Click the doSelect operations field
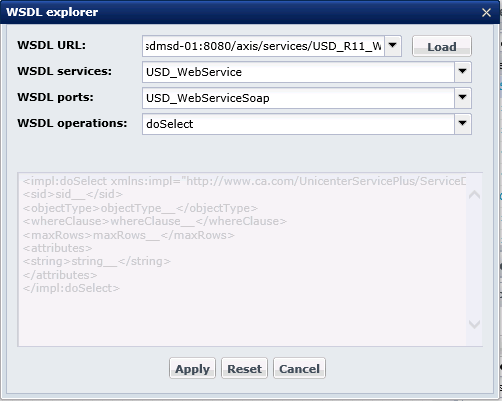This screenshot has height=401, width=502. click(x=298, y=124)
